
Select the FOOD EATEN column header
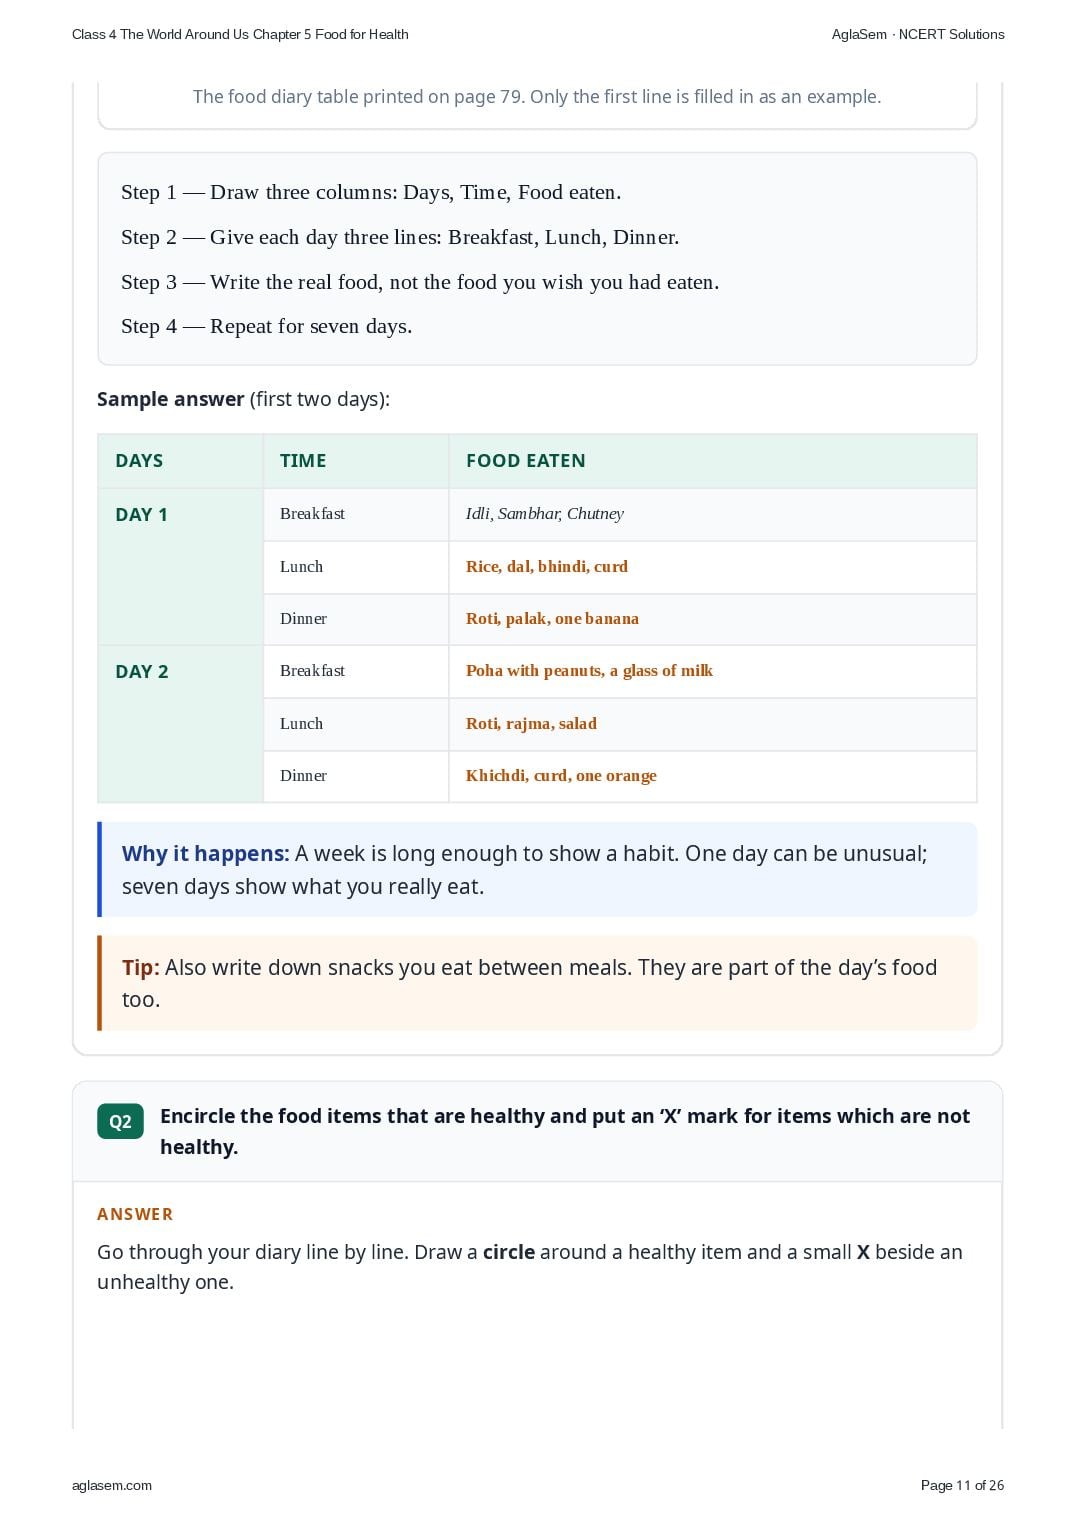click(x=526, y=461)
